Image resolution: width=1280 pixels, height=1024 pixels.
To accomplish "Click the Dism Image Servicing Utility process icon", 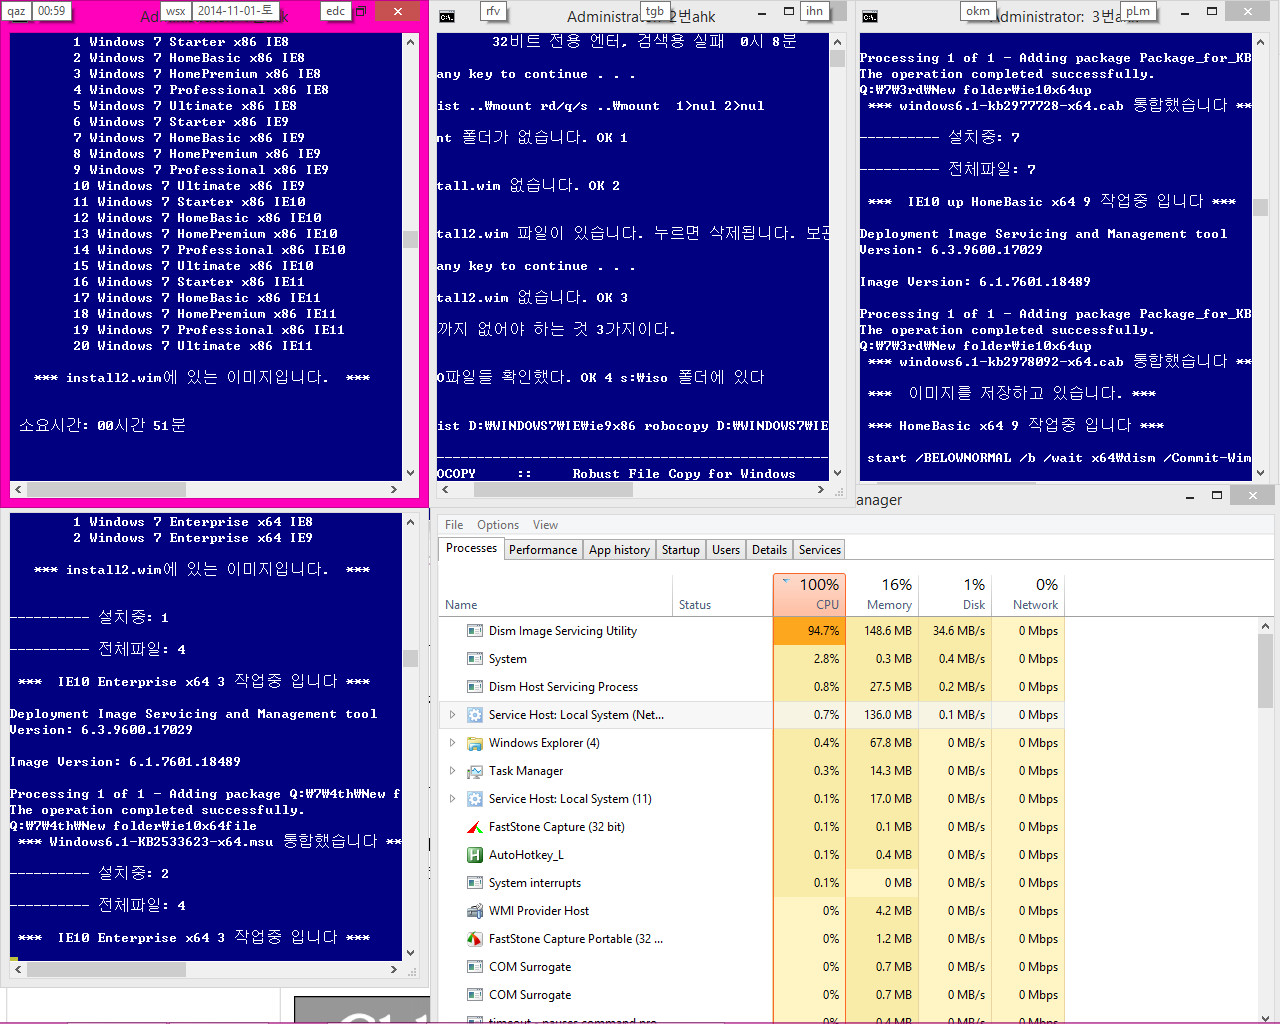I will [475, 631].
